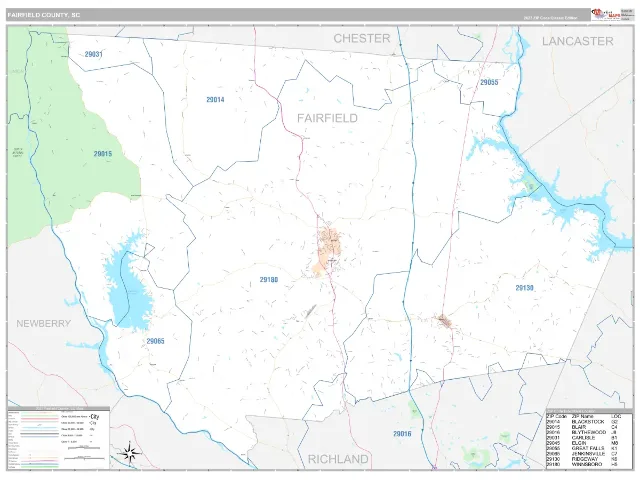Image resolution: width=640 pixels, height=480 pixels.
Task: Click the FAIRFIELD COUNTY, SC title
Action: click(x=44, y=15)
